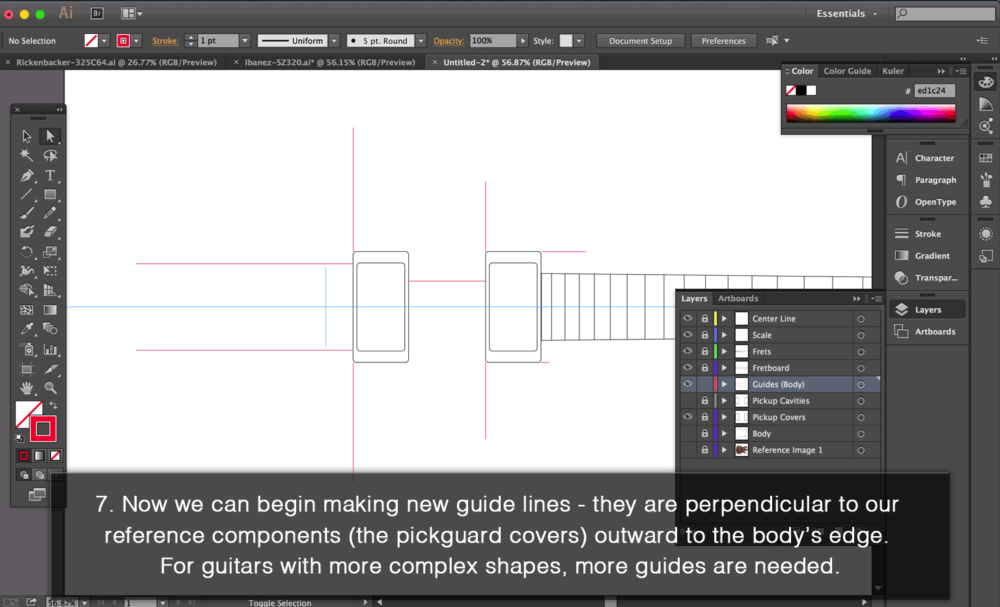
Task: Switch to the Artboards tab
Action: tap(738, 298)
